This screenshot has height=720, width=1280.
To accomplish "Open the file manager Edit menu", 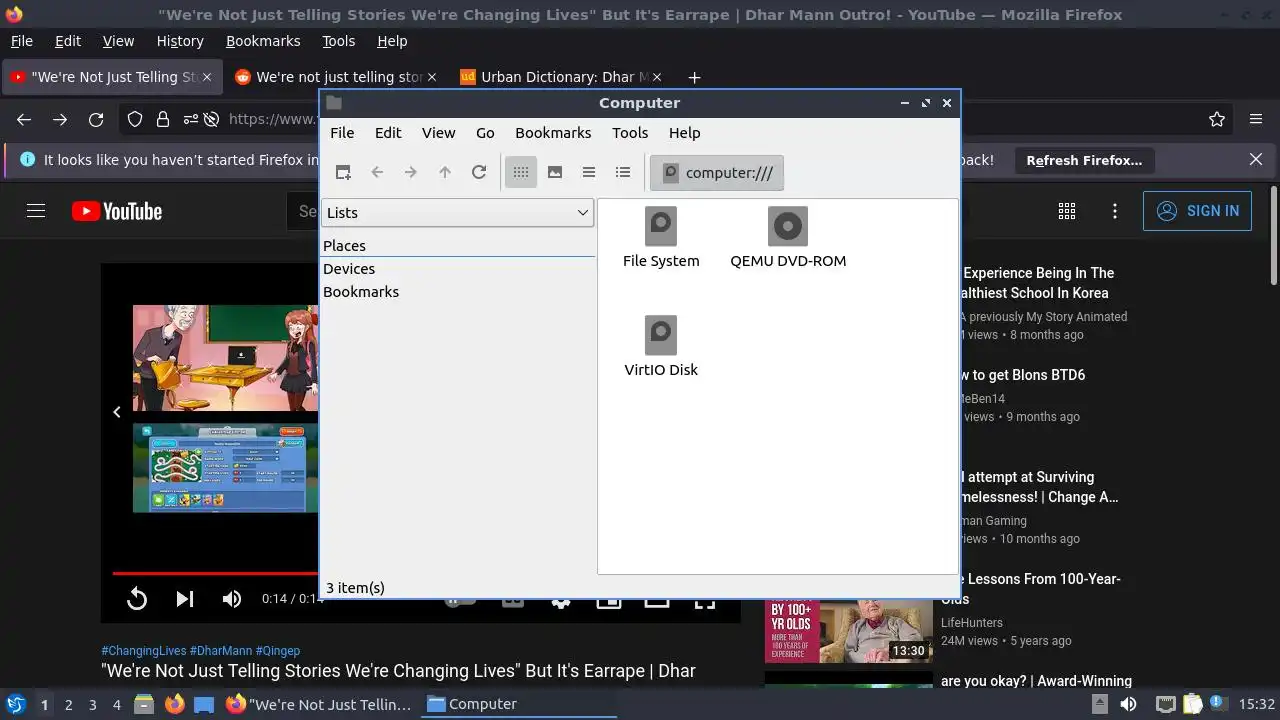I will pyautogui.click(x=388, y=133).
